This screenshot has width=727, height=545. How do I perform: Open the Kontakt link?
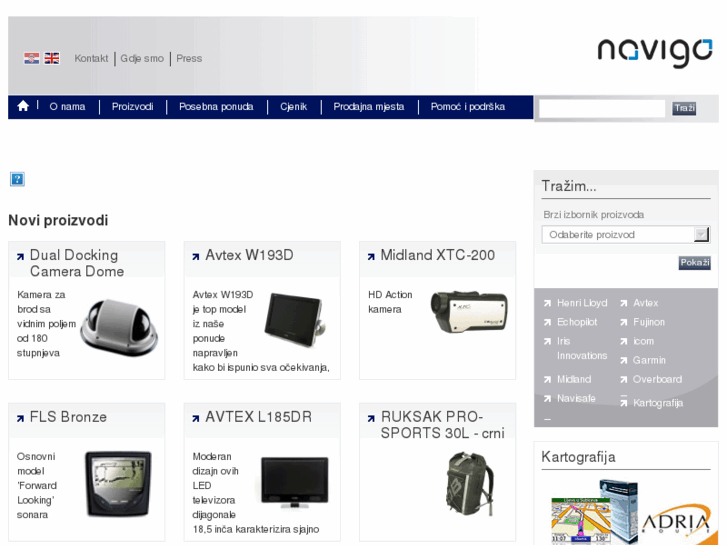[x=91, y=58]
